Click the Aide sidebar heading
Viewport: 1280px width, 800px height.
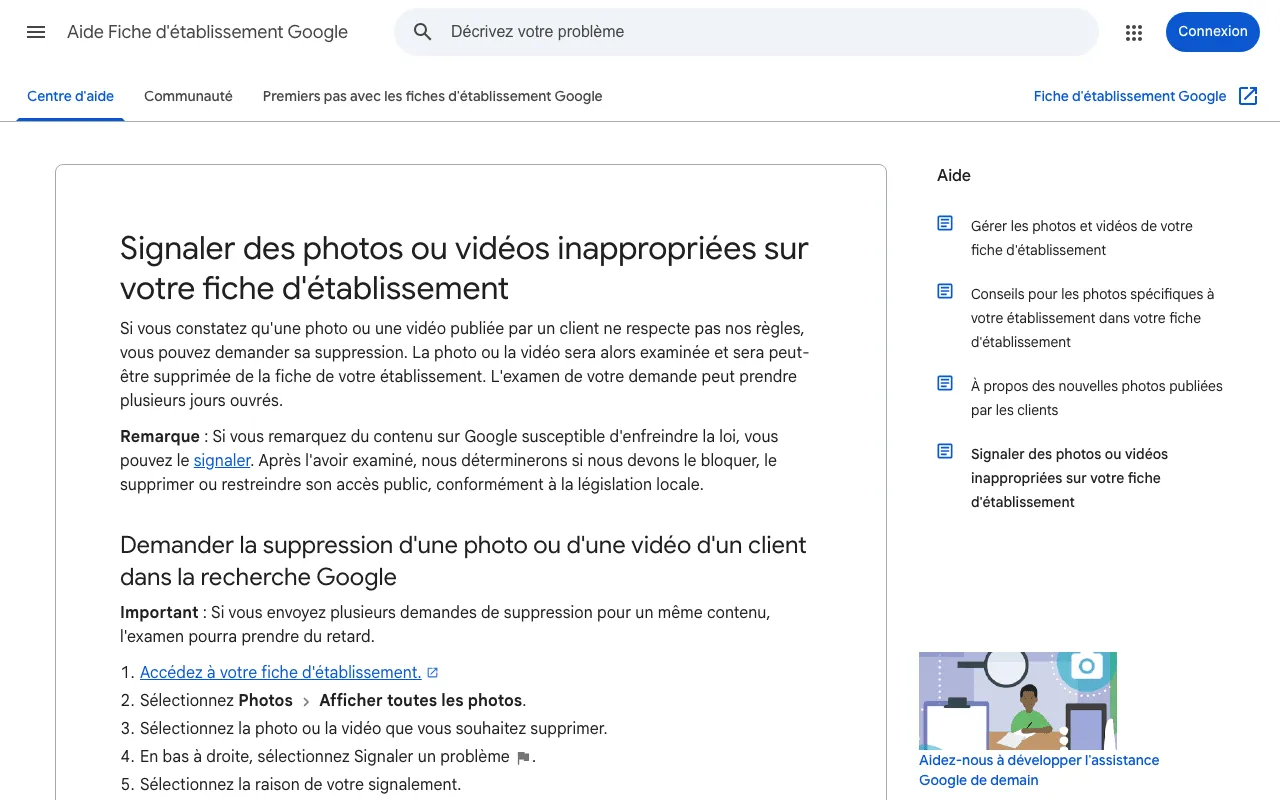pos(954,175)
